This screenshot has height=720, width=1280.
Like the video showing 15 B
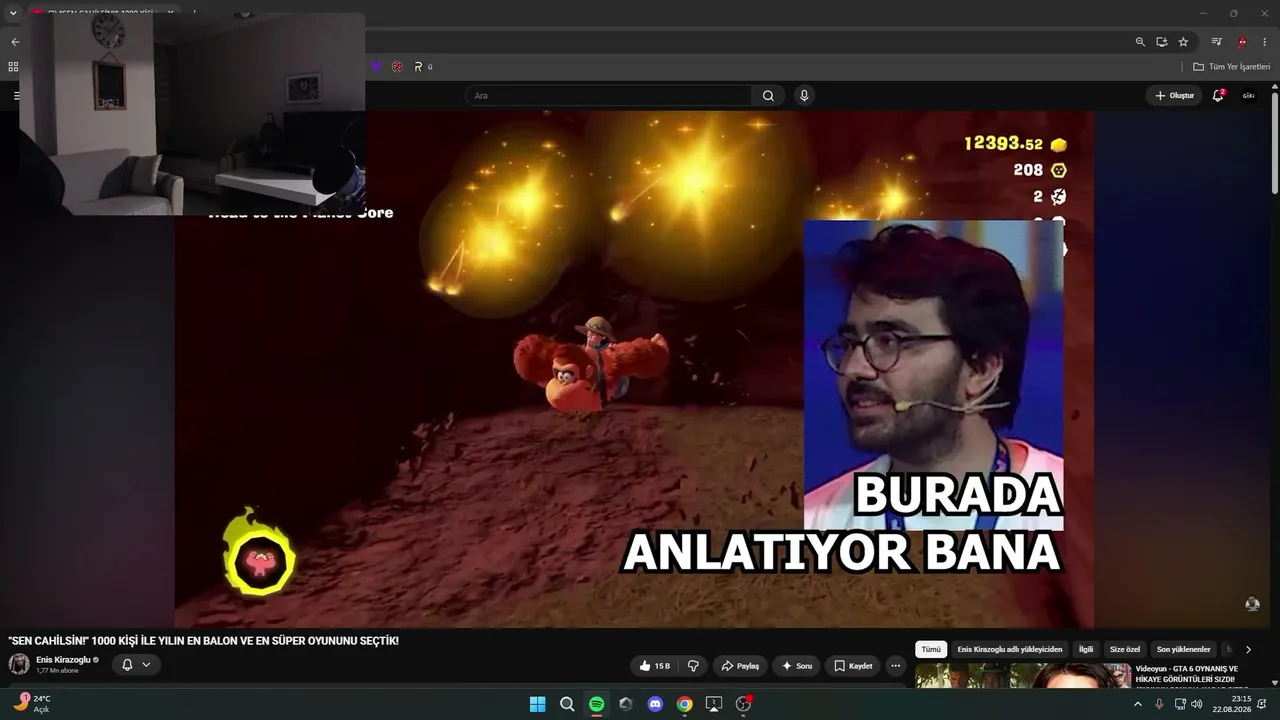pyautogui.click(x=655, y=666)
